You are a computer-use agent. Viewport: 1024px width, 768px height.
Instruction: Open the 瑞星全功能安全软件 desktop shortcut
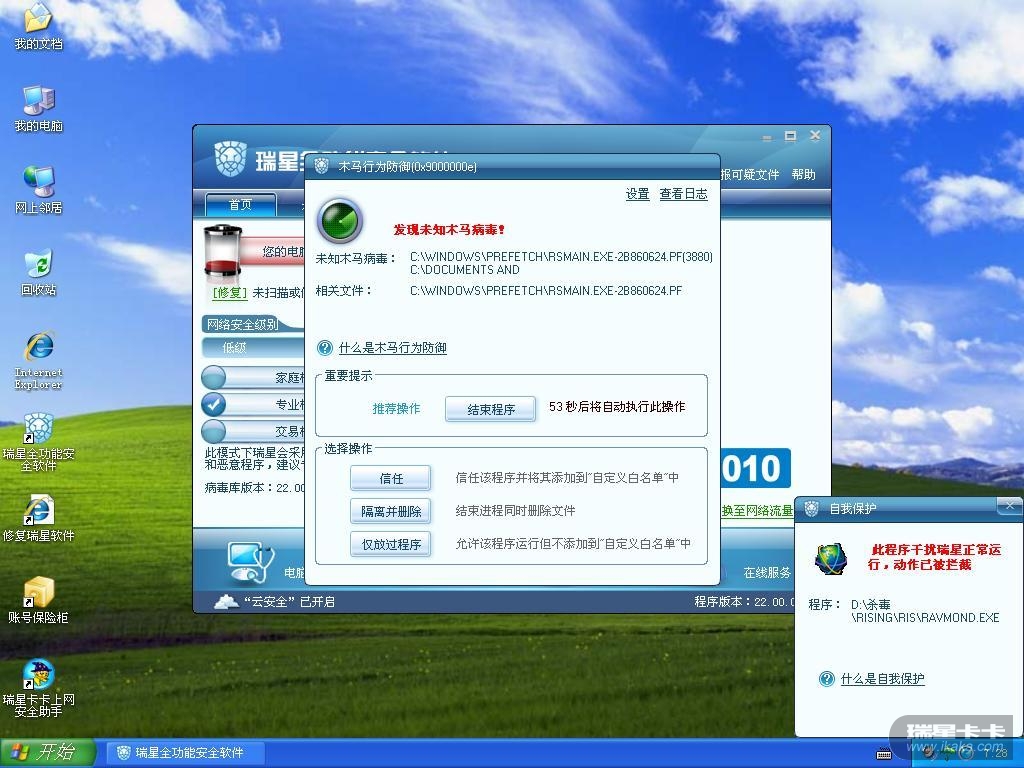pos(38,442)
